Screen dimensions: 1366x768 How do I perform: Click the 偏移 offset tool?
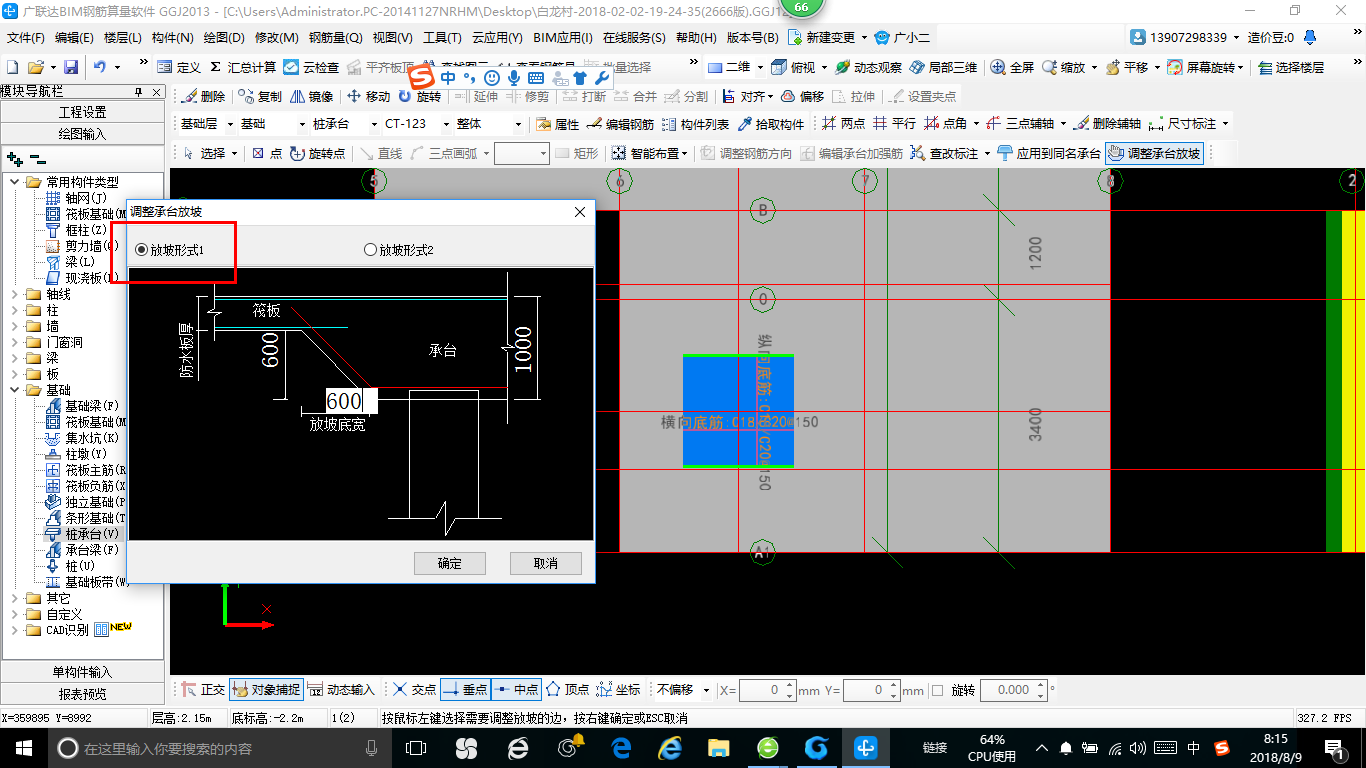(x=802, y=97)
